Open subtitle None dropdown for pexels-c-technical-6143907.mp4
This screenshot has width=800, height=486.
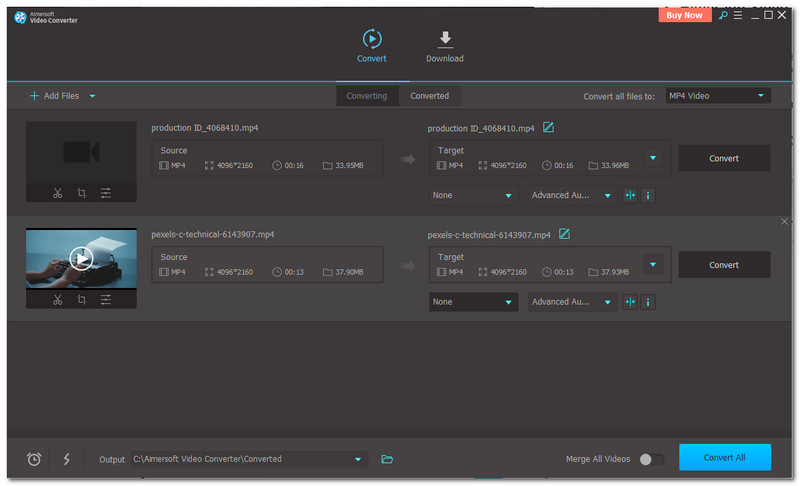click(472, 302)
